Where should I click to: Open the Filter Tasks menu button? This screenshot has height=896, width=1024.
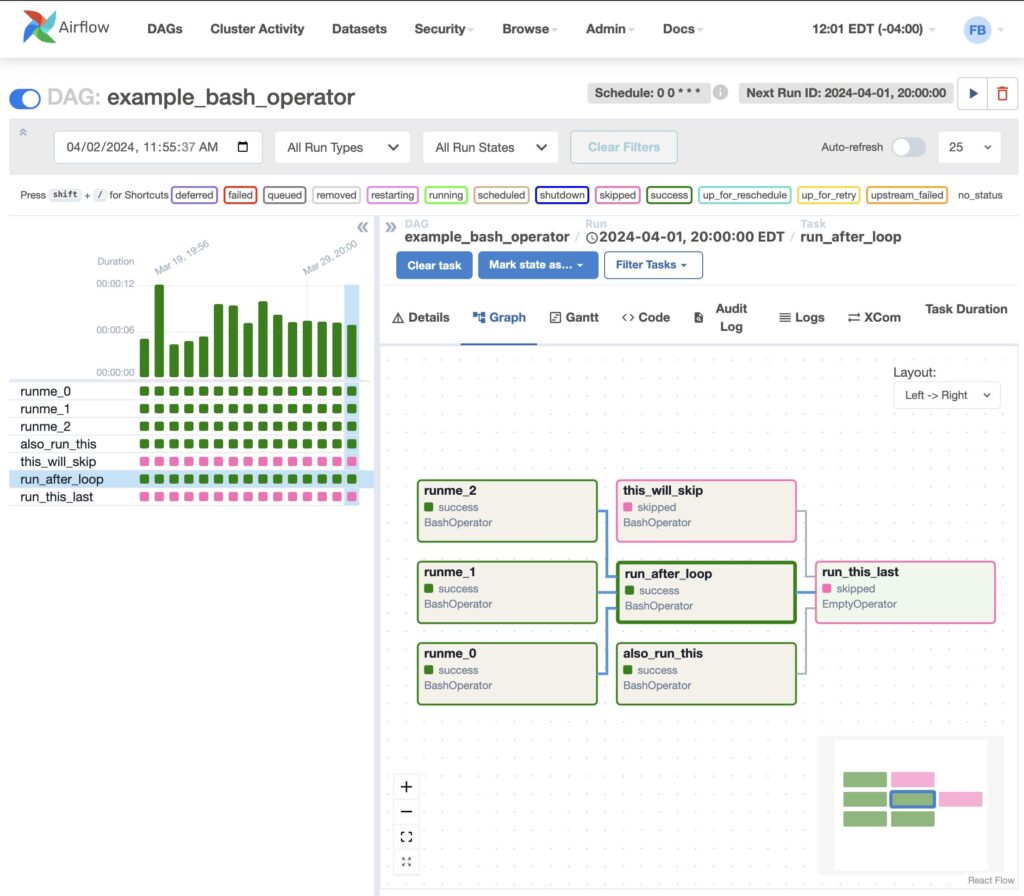click(x=653, y=265)
